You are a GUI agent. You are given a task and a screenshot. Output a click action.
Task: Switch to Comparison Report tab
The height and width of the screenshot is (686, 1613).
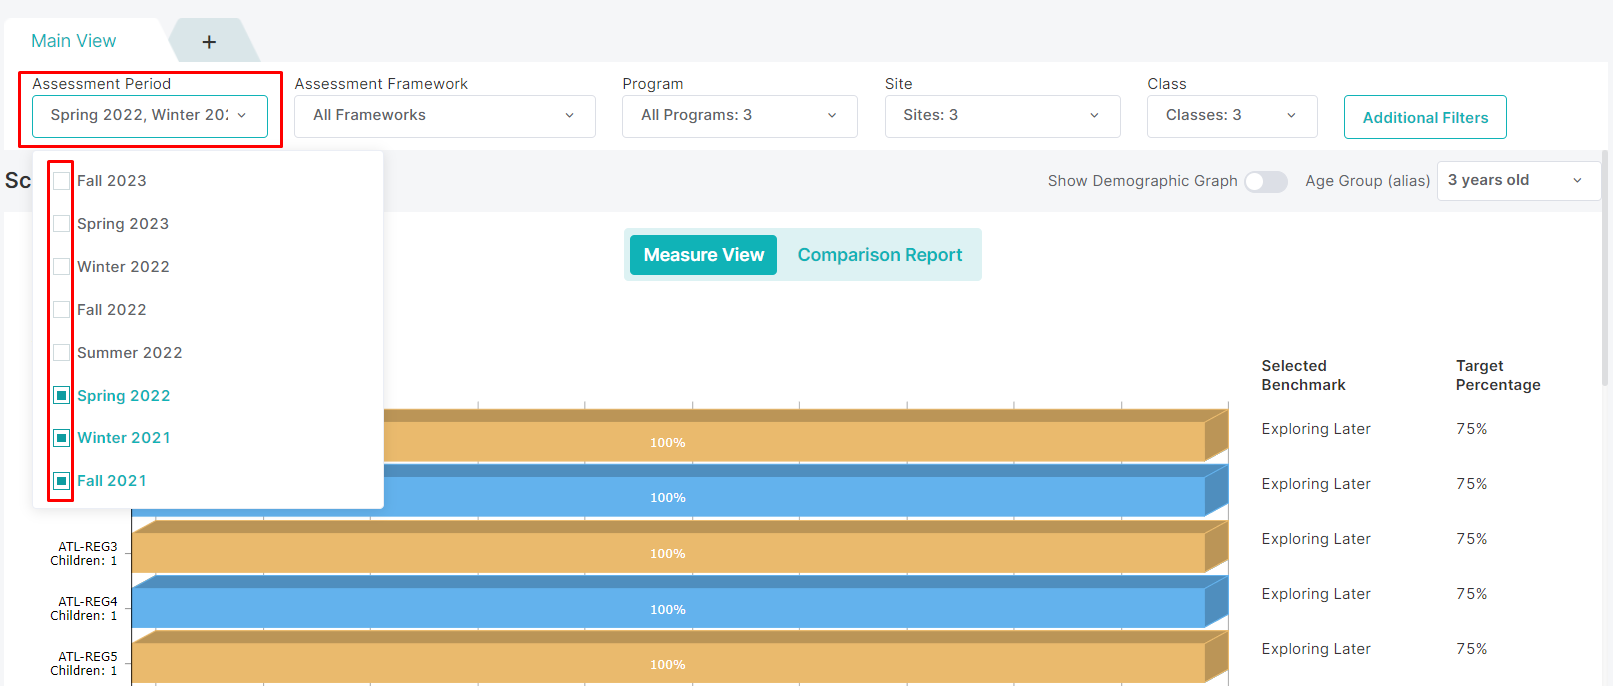(879, 255)
